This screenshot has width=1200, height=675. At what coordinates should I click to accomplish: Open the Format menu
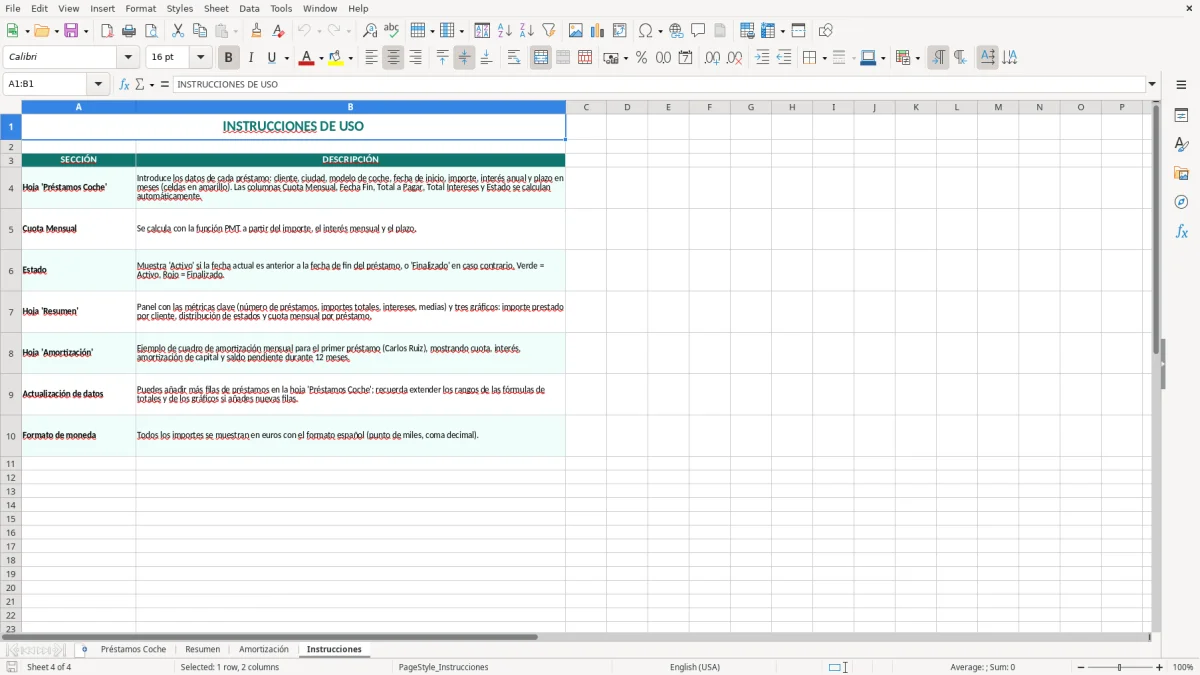pyautogui.click(x=140, y=8)
